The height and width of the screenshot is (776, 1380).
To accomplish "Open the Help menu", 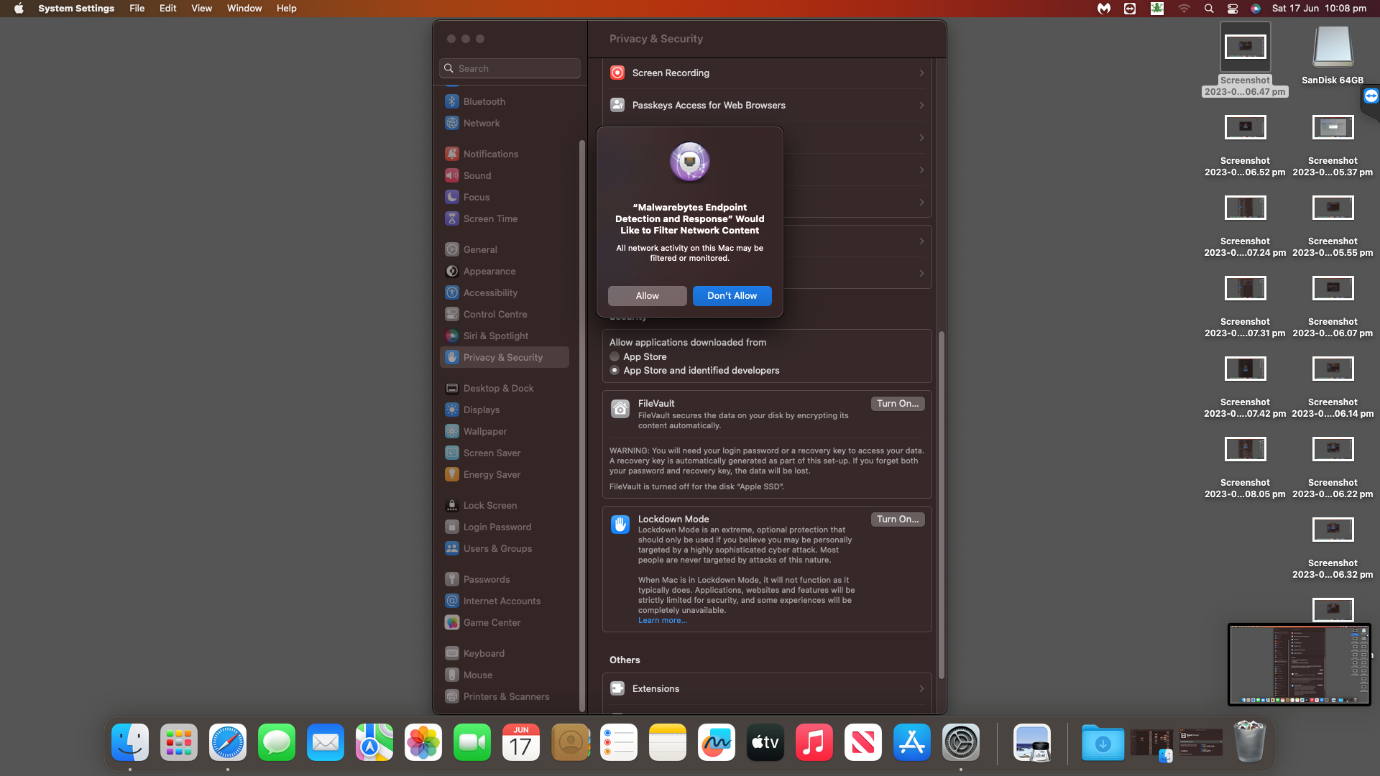I will [286, 8].
